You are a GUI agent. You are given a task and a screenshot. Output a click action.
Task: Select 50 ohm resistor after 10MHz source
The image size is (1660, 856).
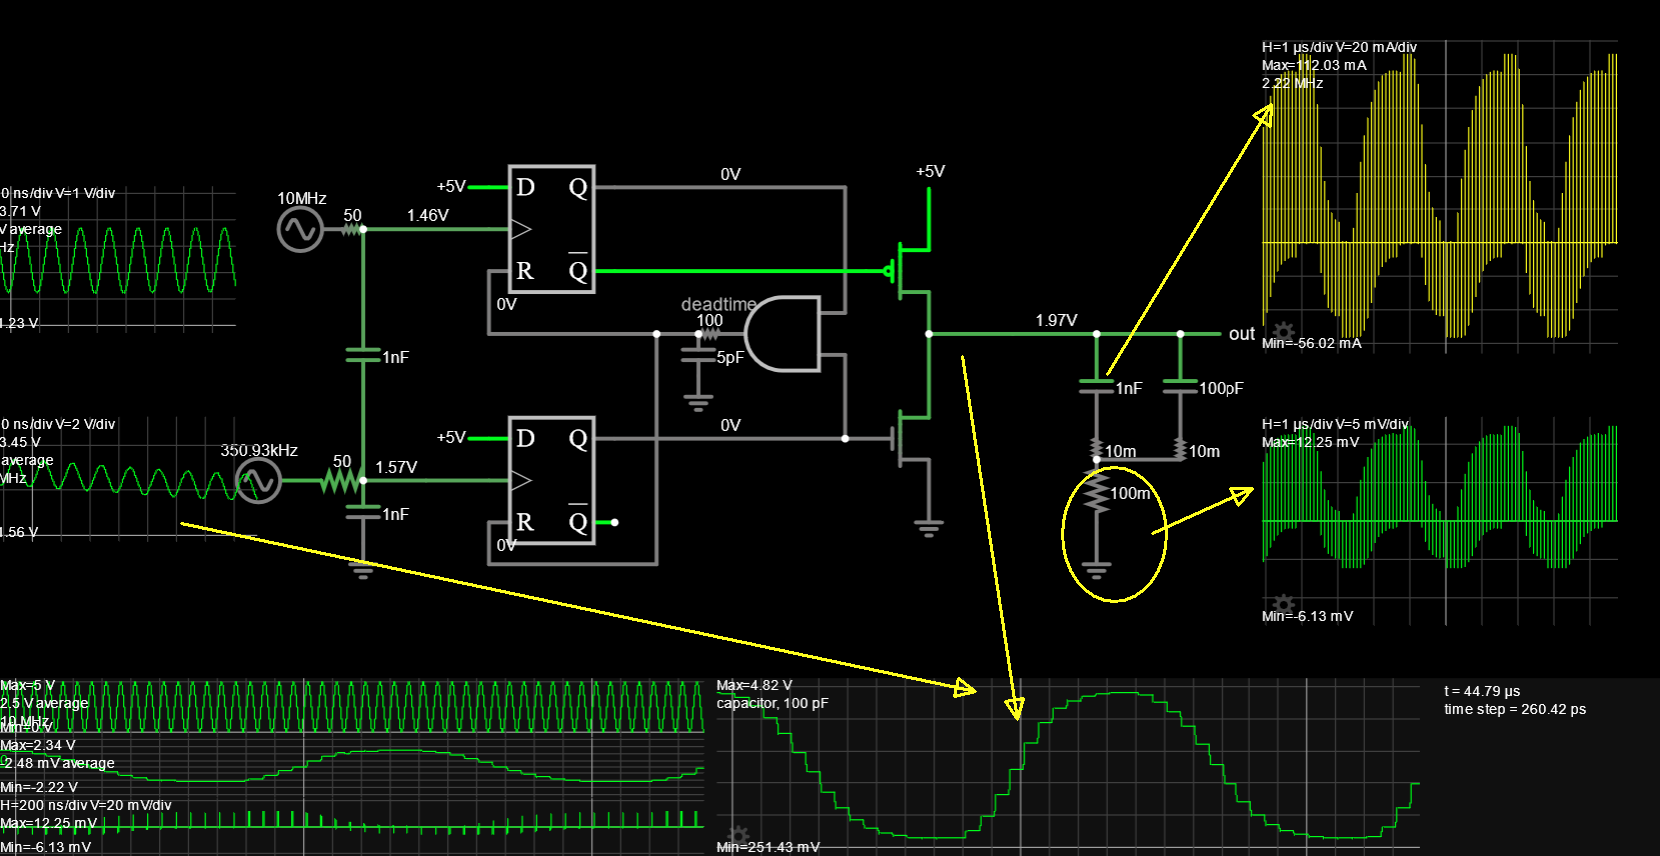click(351, 230)
